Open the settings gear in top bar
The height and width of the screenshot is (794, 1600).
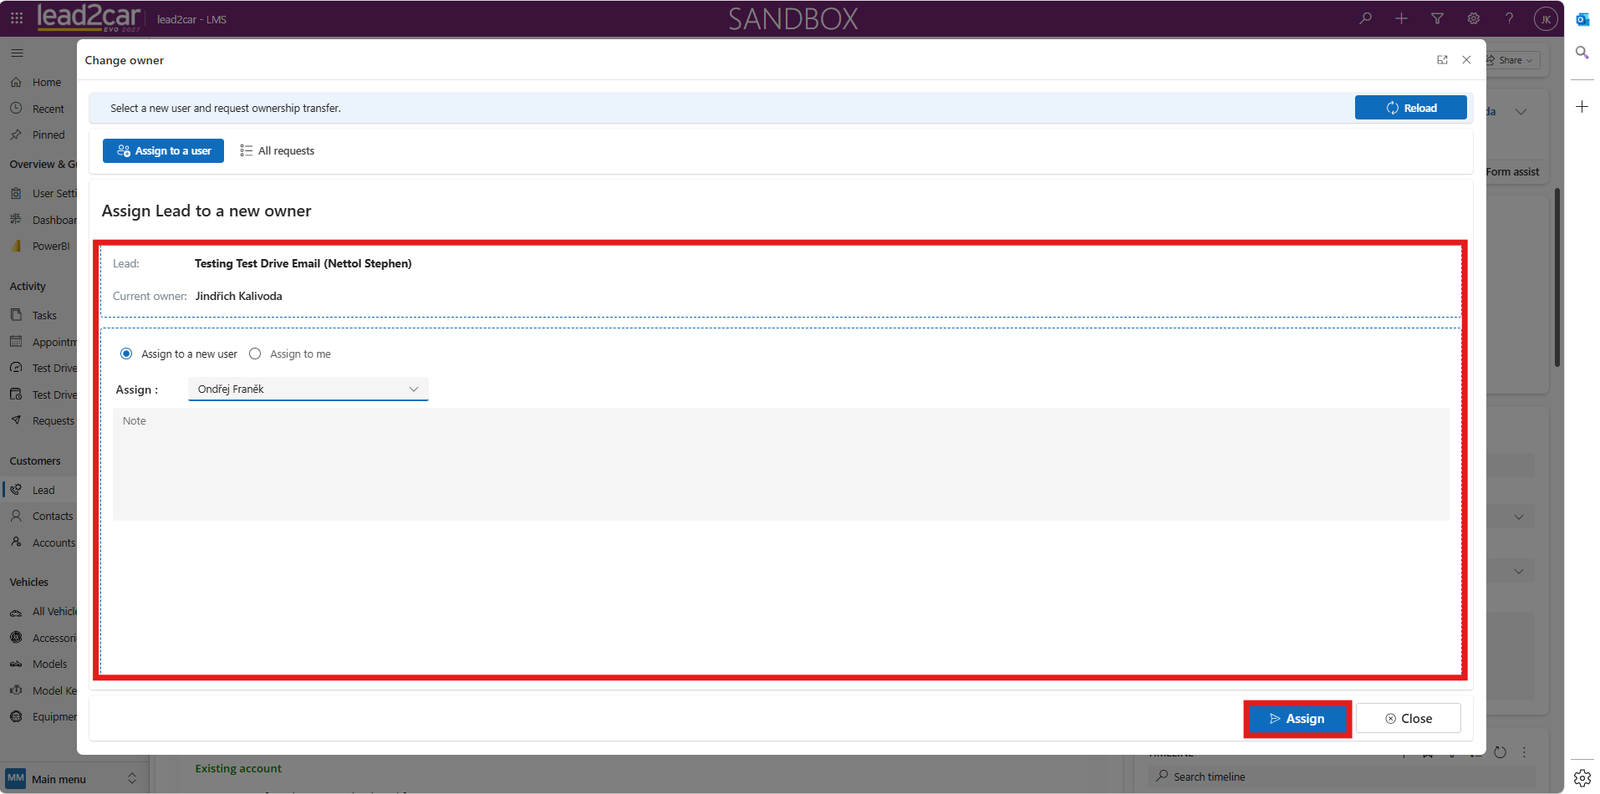tap(1473, 18)
